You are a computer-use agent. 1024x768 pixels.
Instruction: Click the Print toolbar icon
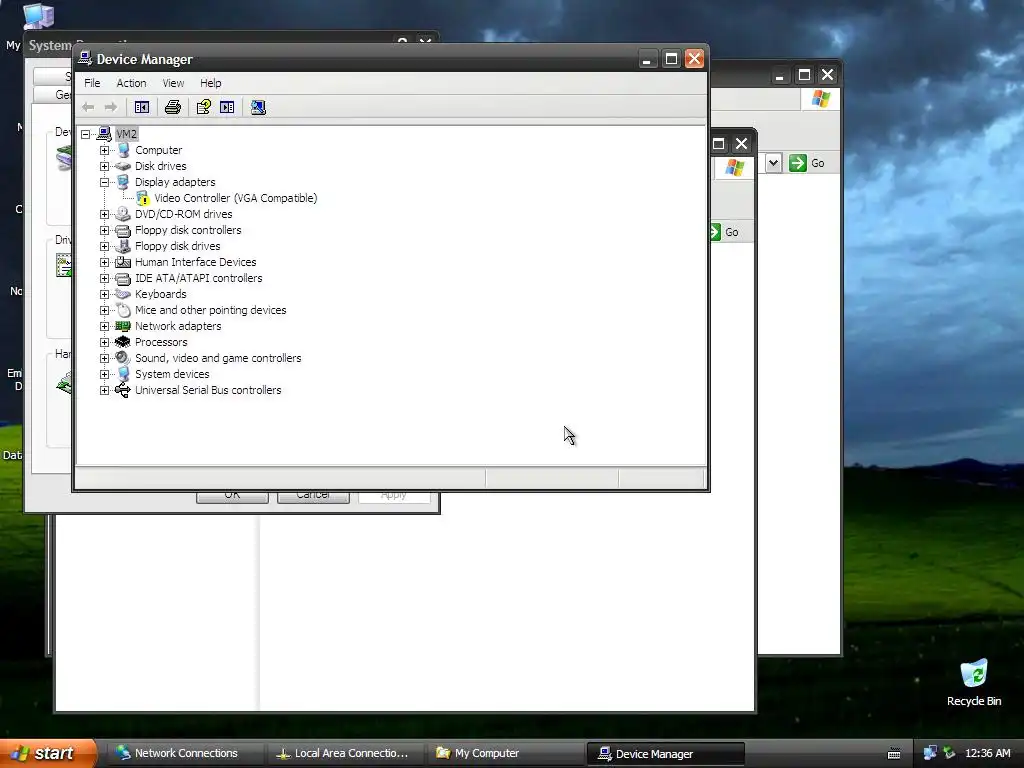point(172,107)
